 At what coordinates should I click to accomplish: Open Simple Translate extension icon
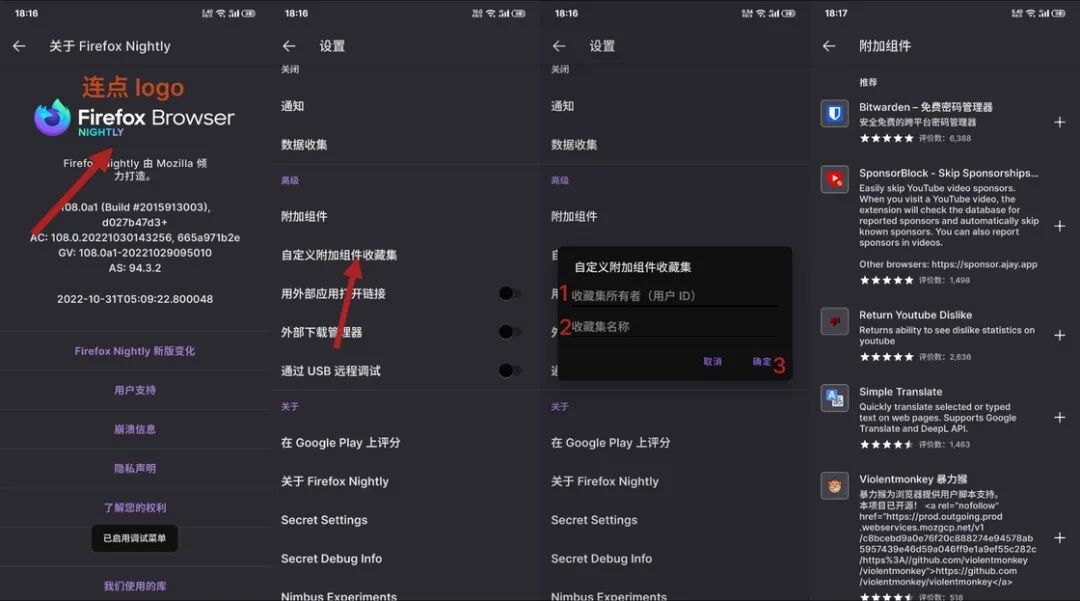834,398
